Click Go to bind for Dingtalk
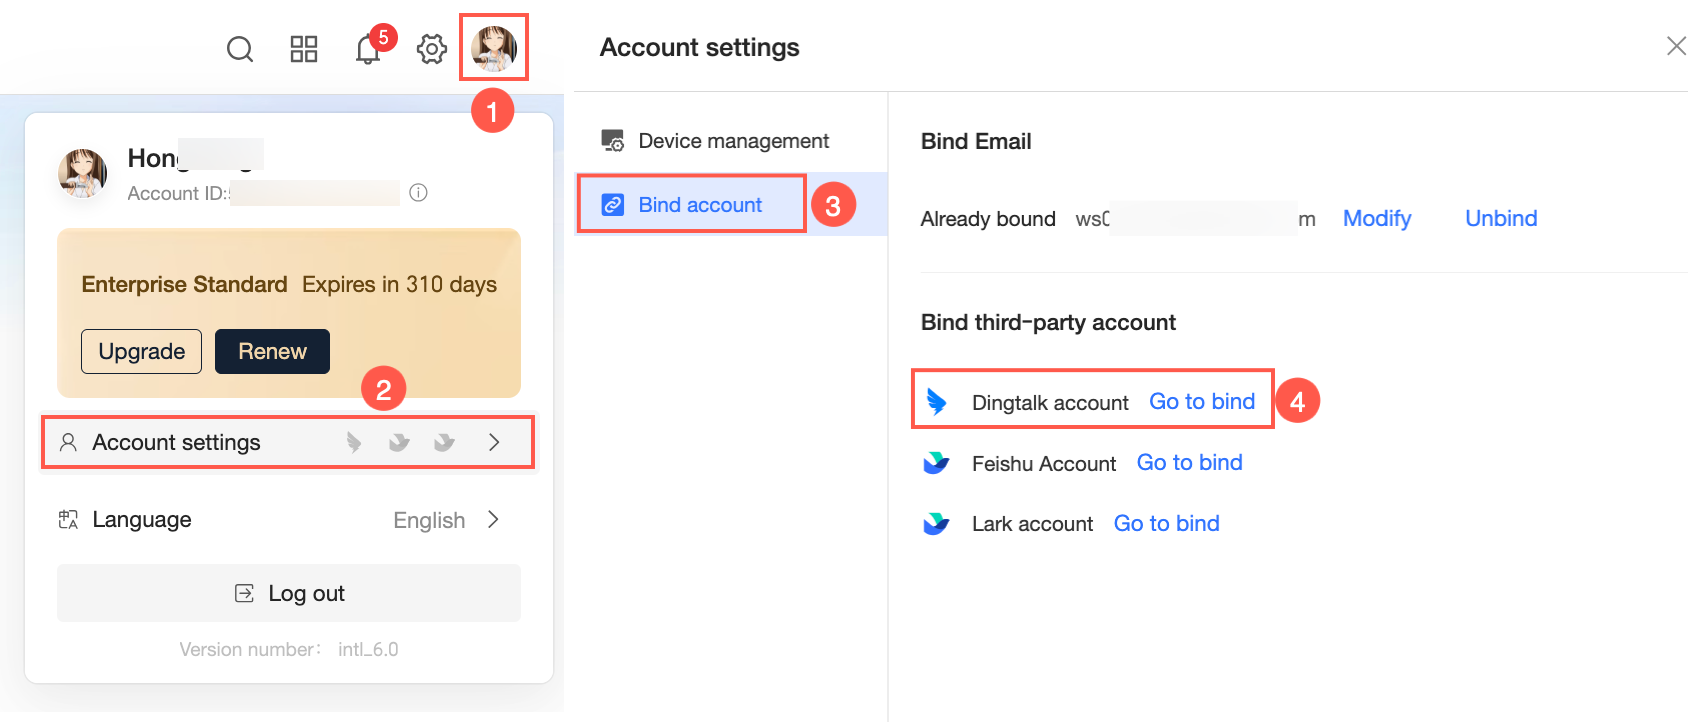 point(1201,402)
